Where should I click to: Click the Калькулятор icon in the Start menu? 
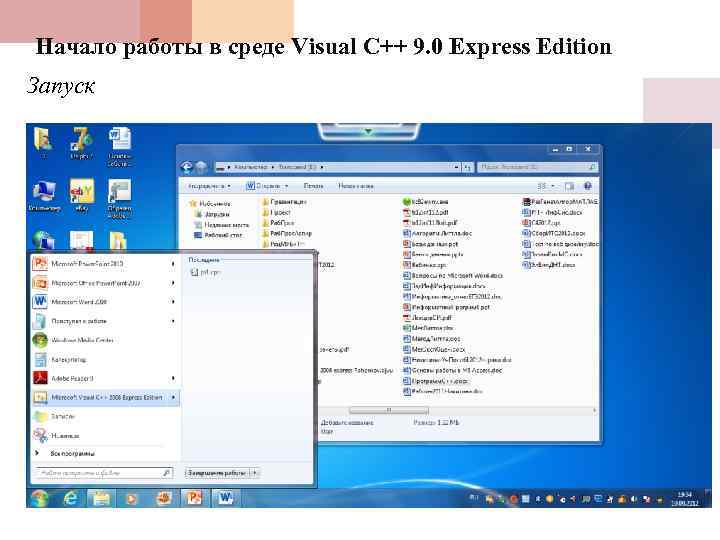[x=40, y=360]
